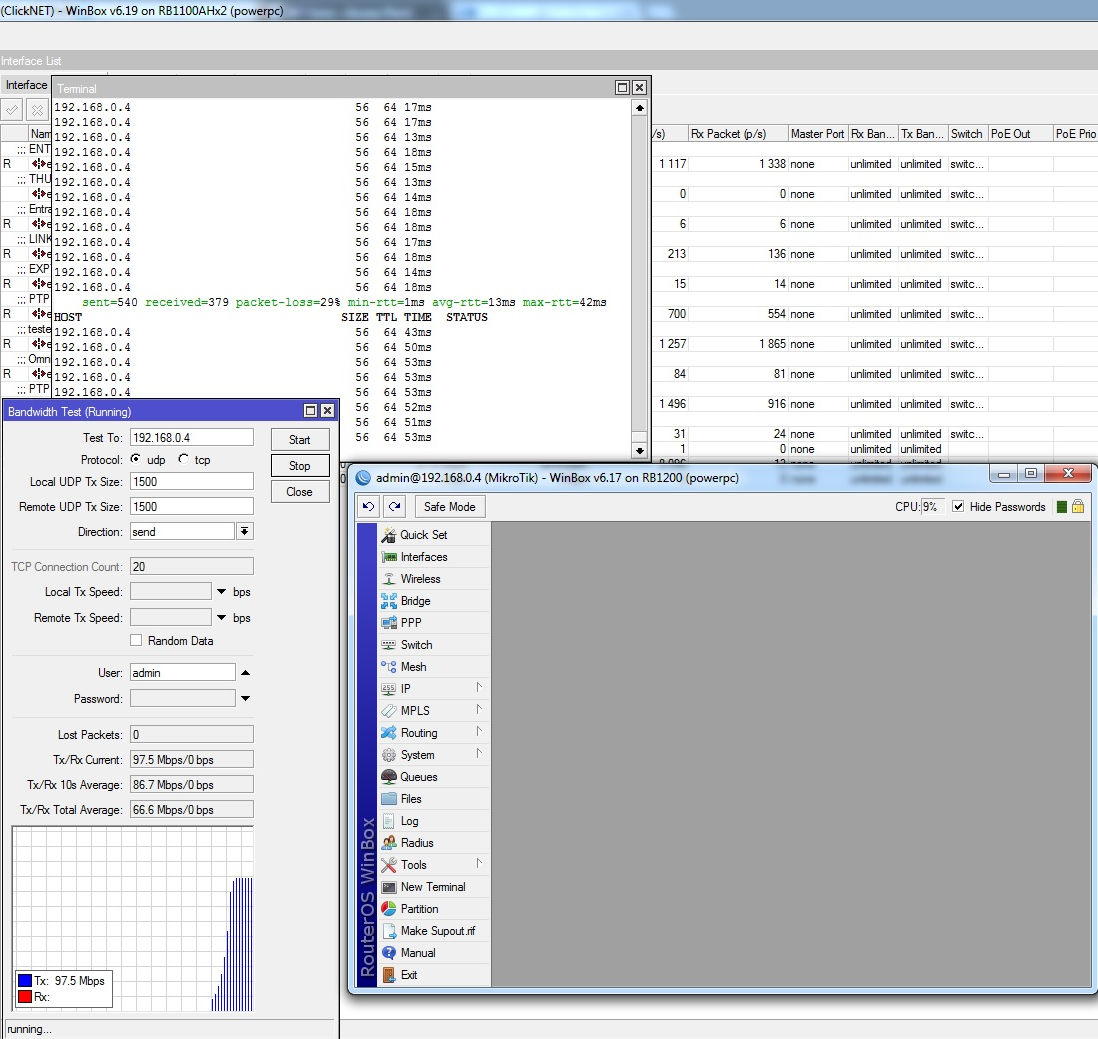Enable the Random Data checkbox
The height and width of the screenshot is (1039, 1098).
[x=136, y=641]
